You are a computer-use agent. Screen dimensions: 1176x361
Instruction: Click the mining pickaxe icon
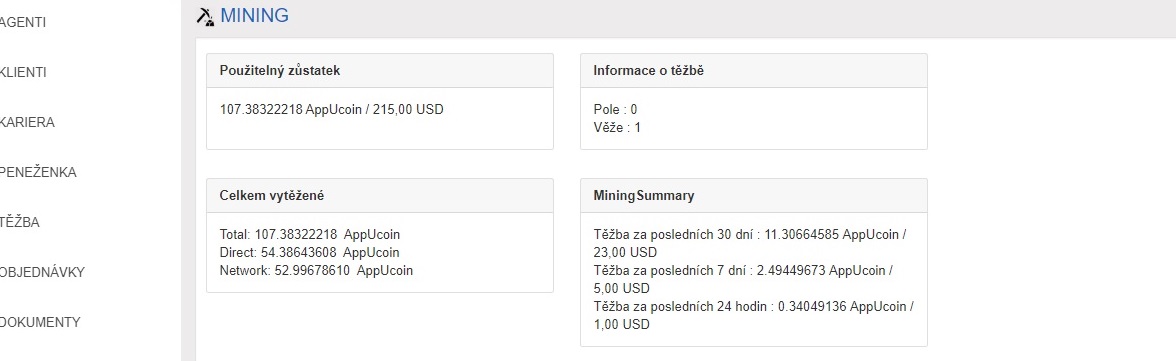pos(205,17)
